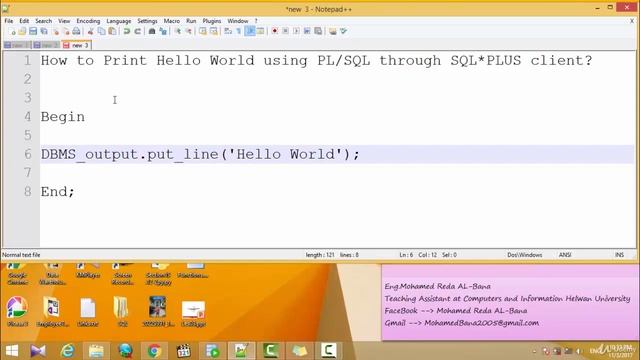
Task: Open the Language menu
Action: [x=119, y=21]
